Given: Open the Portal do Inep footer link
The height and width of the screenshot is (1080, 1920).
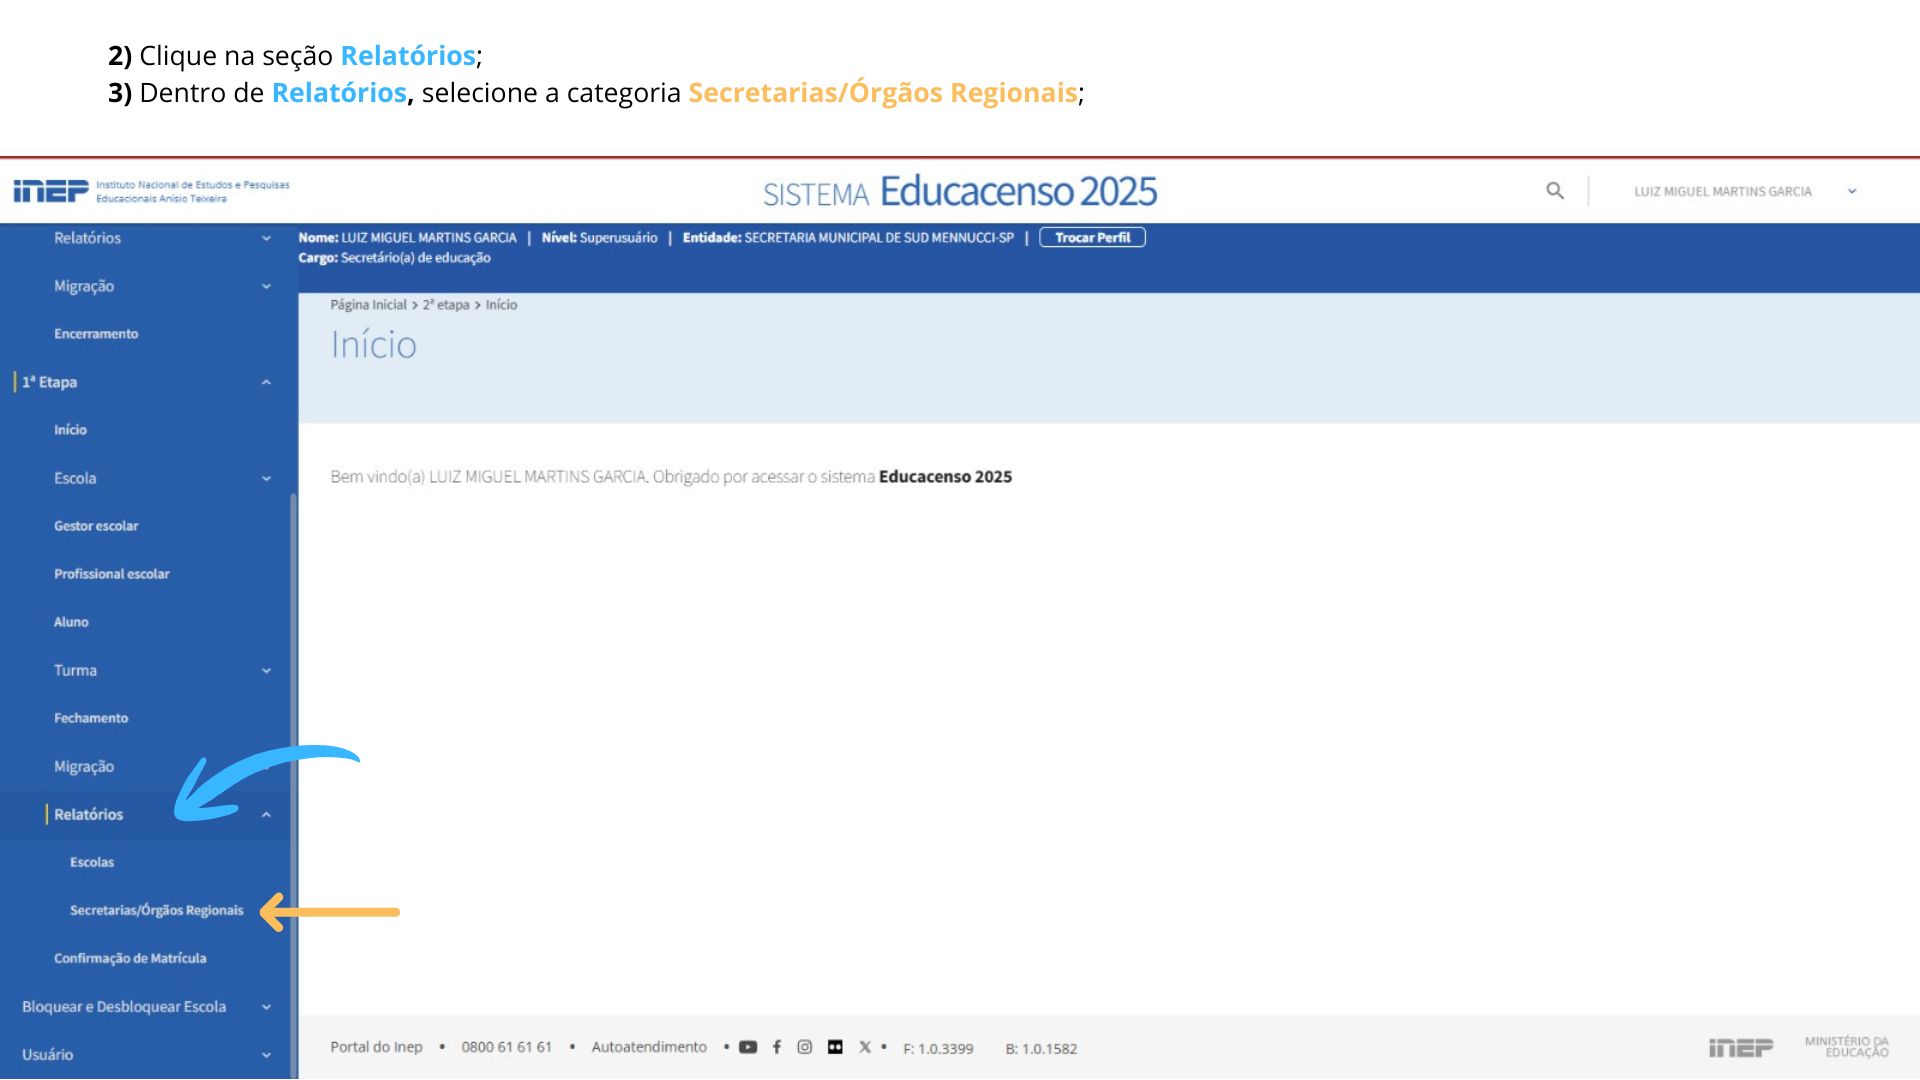Looking at the screenshot, I should 376,1047.
